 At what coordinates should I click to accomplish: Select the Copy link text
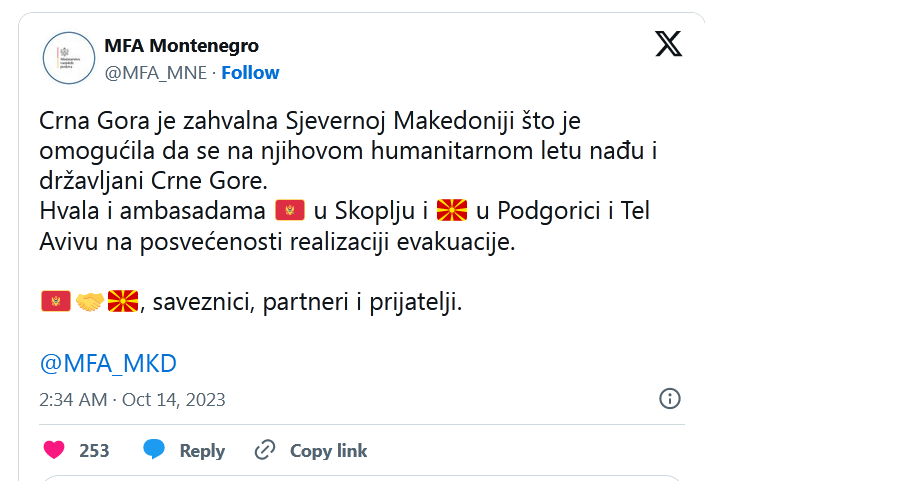pyautogui.click(x=328, y=451)
